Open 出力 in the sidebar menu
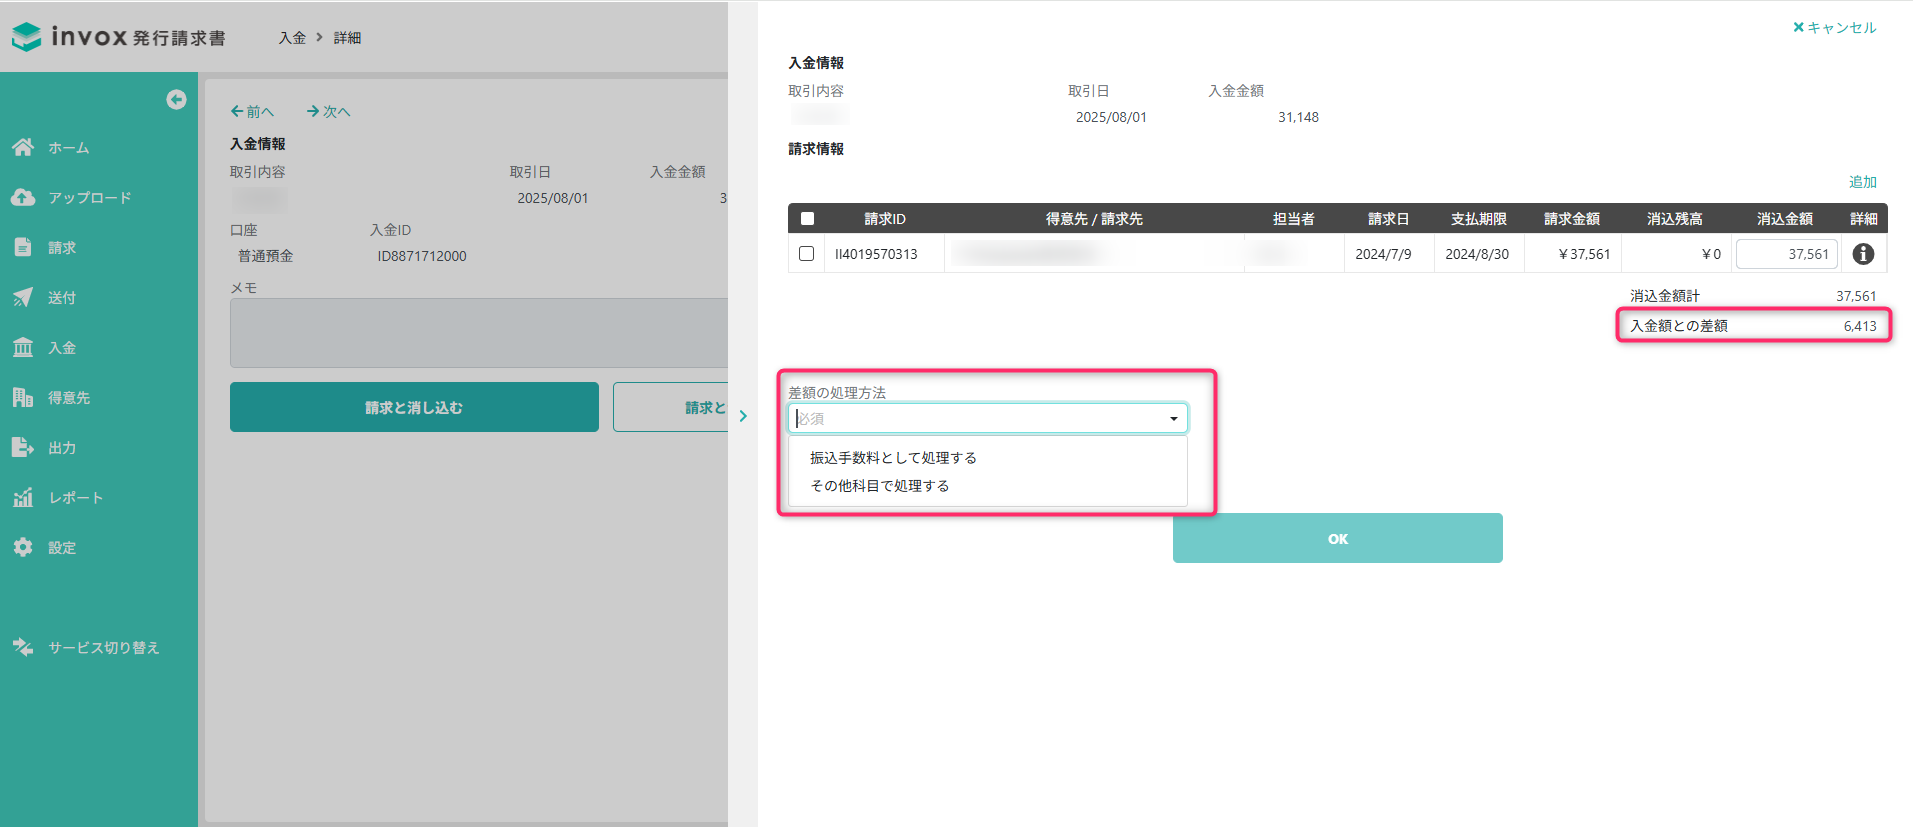Image resolution: width=1913 pixels, height=827 pixels. tap(62, 447)
